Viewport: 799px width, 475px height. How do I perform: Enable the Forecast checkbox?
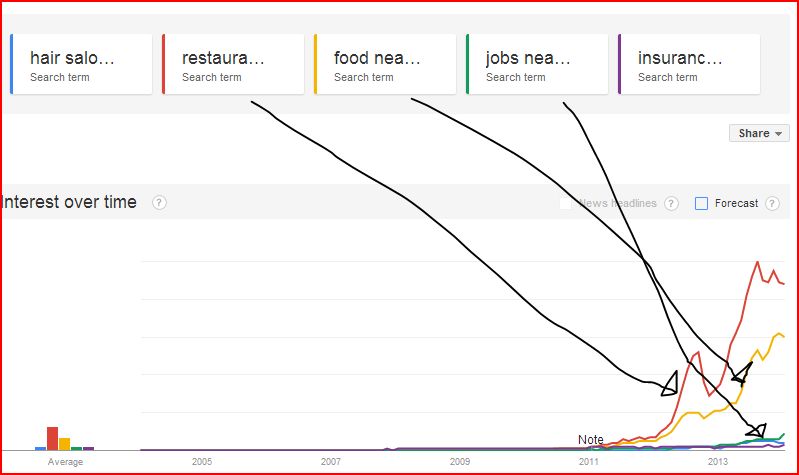702,203
